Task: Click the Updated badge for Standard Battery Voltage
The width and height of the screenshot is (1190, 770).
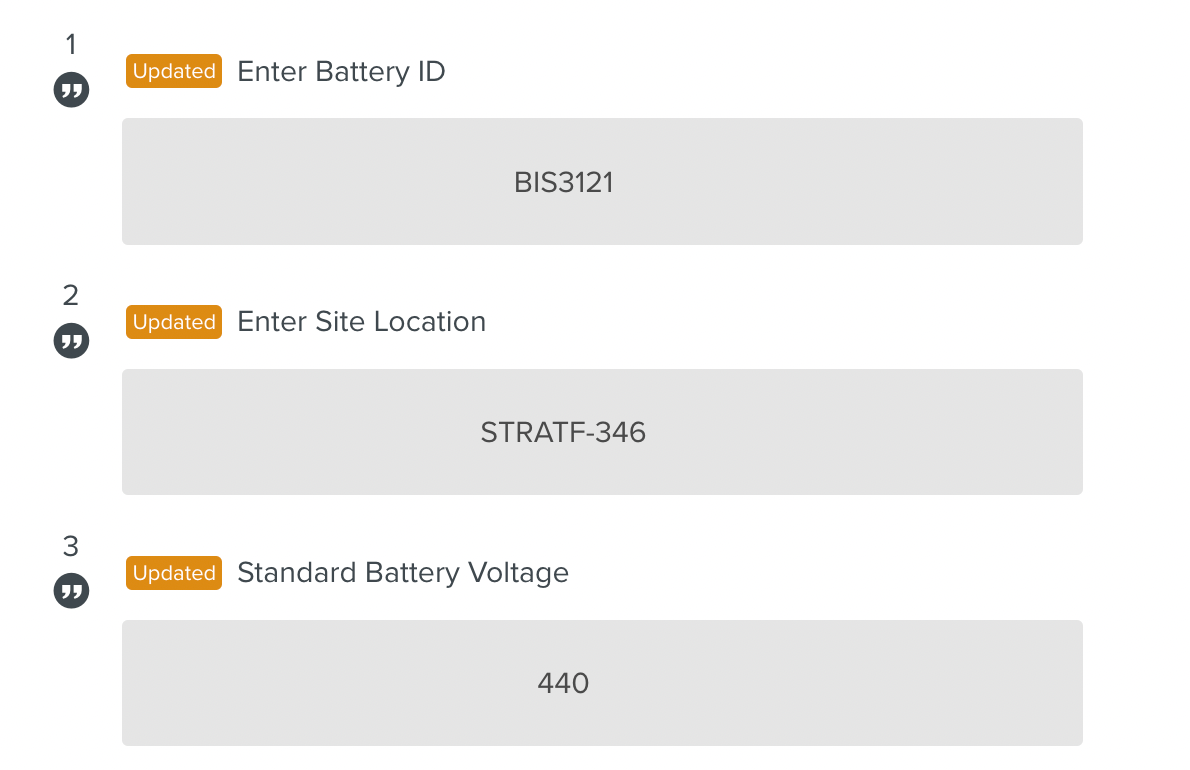Action: pos(174,573)
